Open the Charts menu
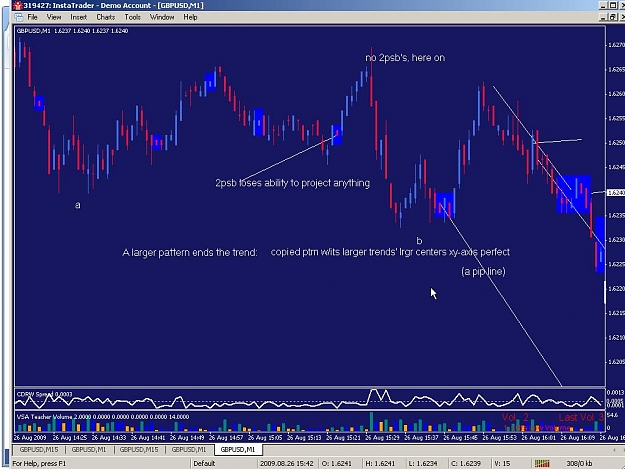This screenshot has width=625, height=469. click(x=106, y=17)
